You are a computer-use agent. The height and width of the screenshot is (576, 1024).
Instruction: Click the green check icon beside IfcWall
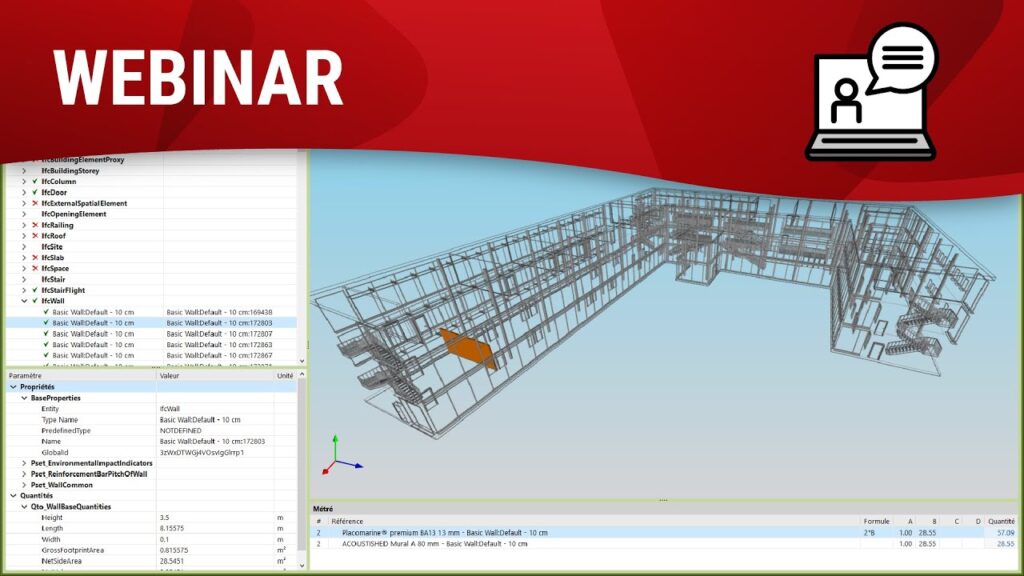(35, 301)
